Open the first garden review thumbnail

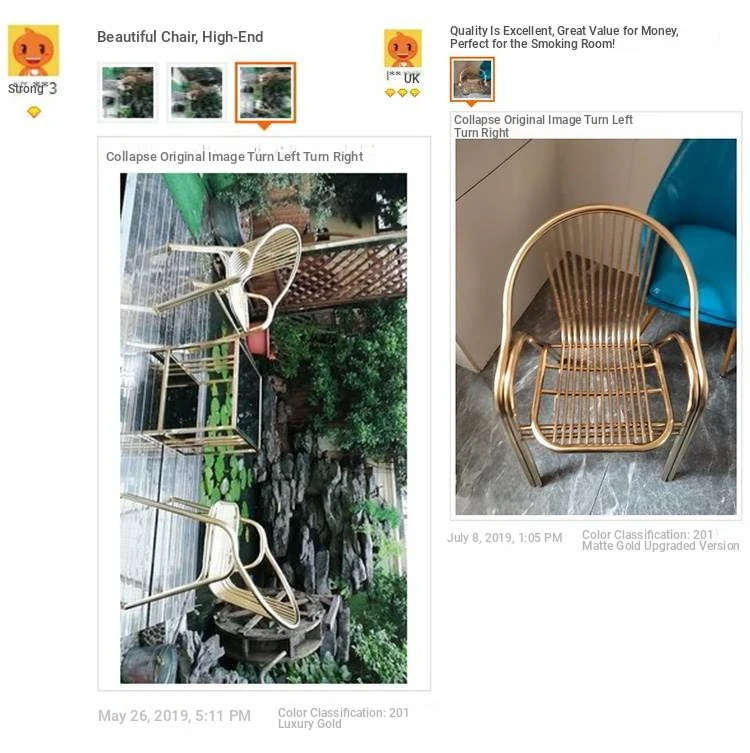[128, 92]
